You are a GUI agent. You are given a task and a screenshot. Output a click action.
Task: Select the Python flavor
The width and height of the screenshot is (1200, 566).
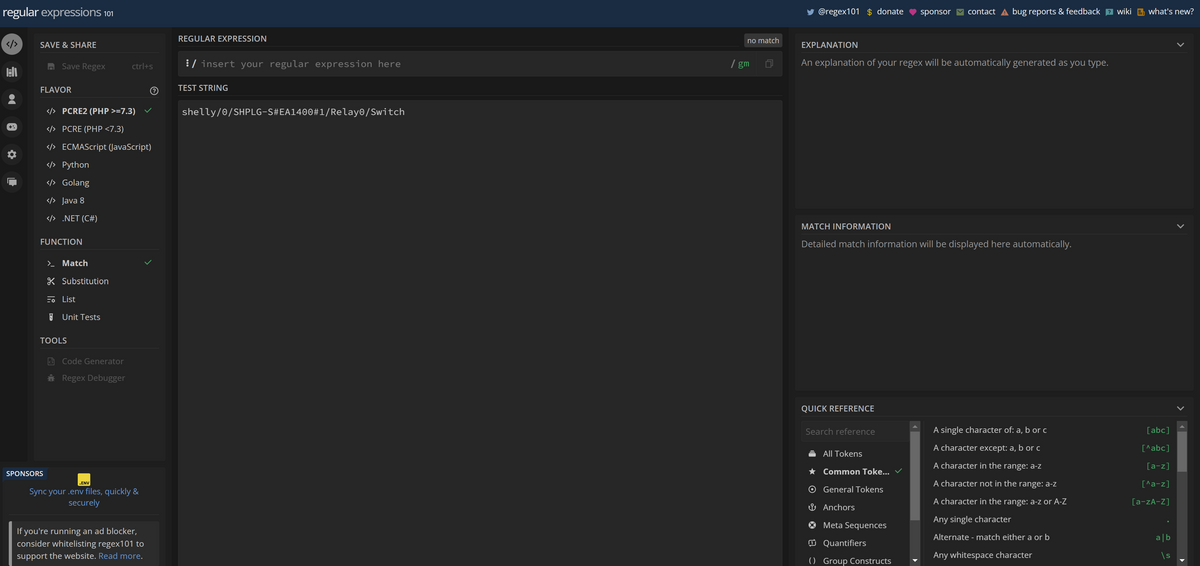point(75,165)
